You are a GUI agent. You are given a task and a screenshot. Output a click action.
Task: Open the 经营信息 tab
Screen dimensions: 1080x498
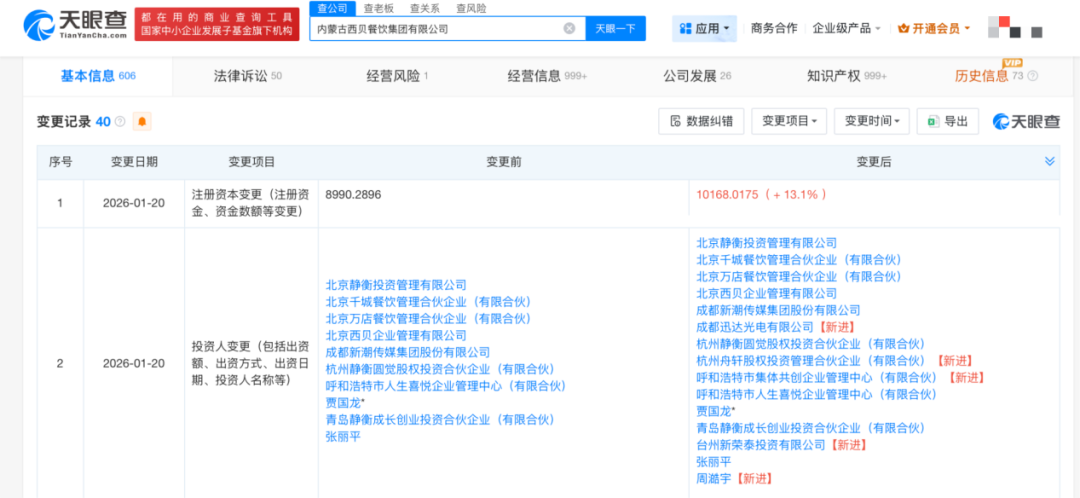pos(547,76)
